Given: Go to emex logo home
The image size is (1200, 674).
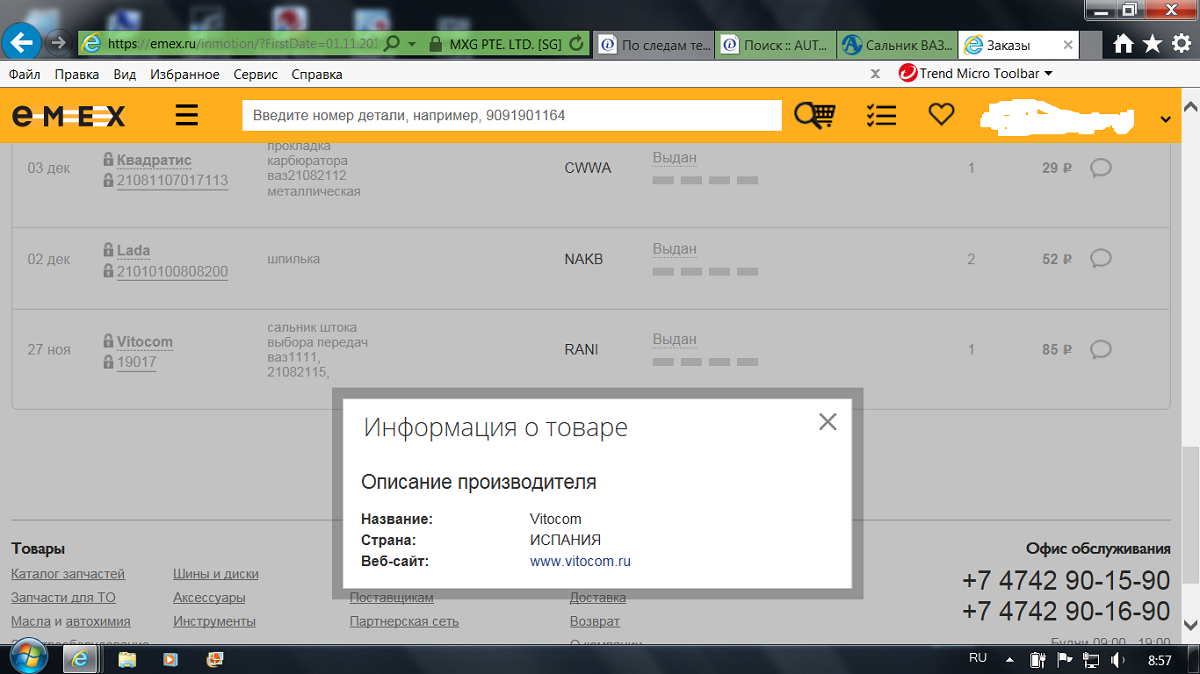Looking at the screenshot, I should [x=69, y=116].
